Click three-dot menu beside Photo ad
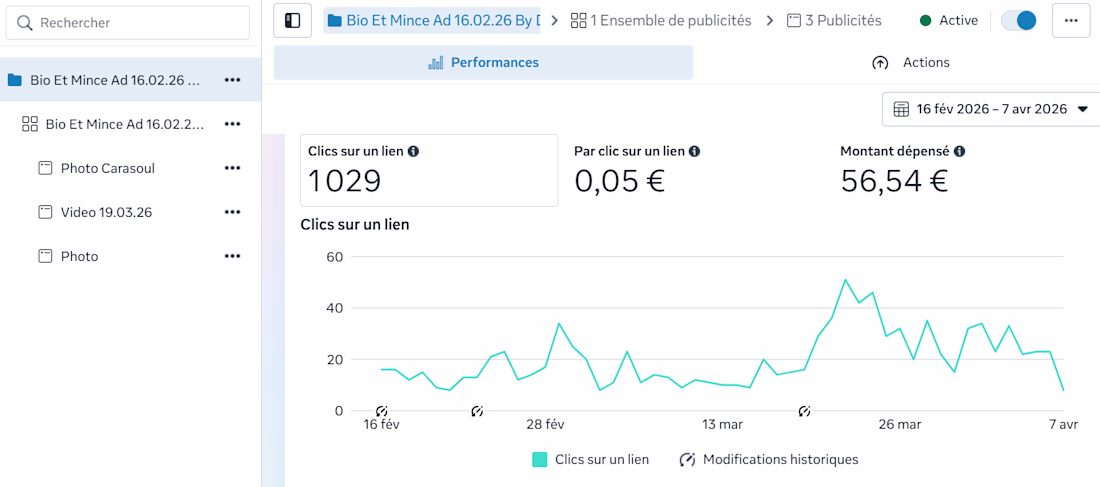Screen dimensions: 1100x487 point(232,256)
